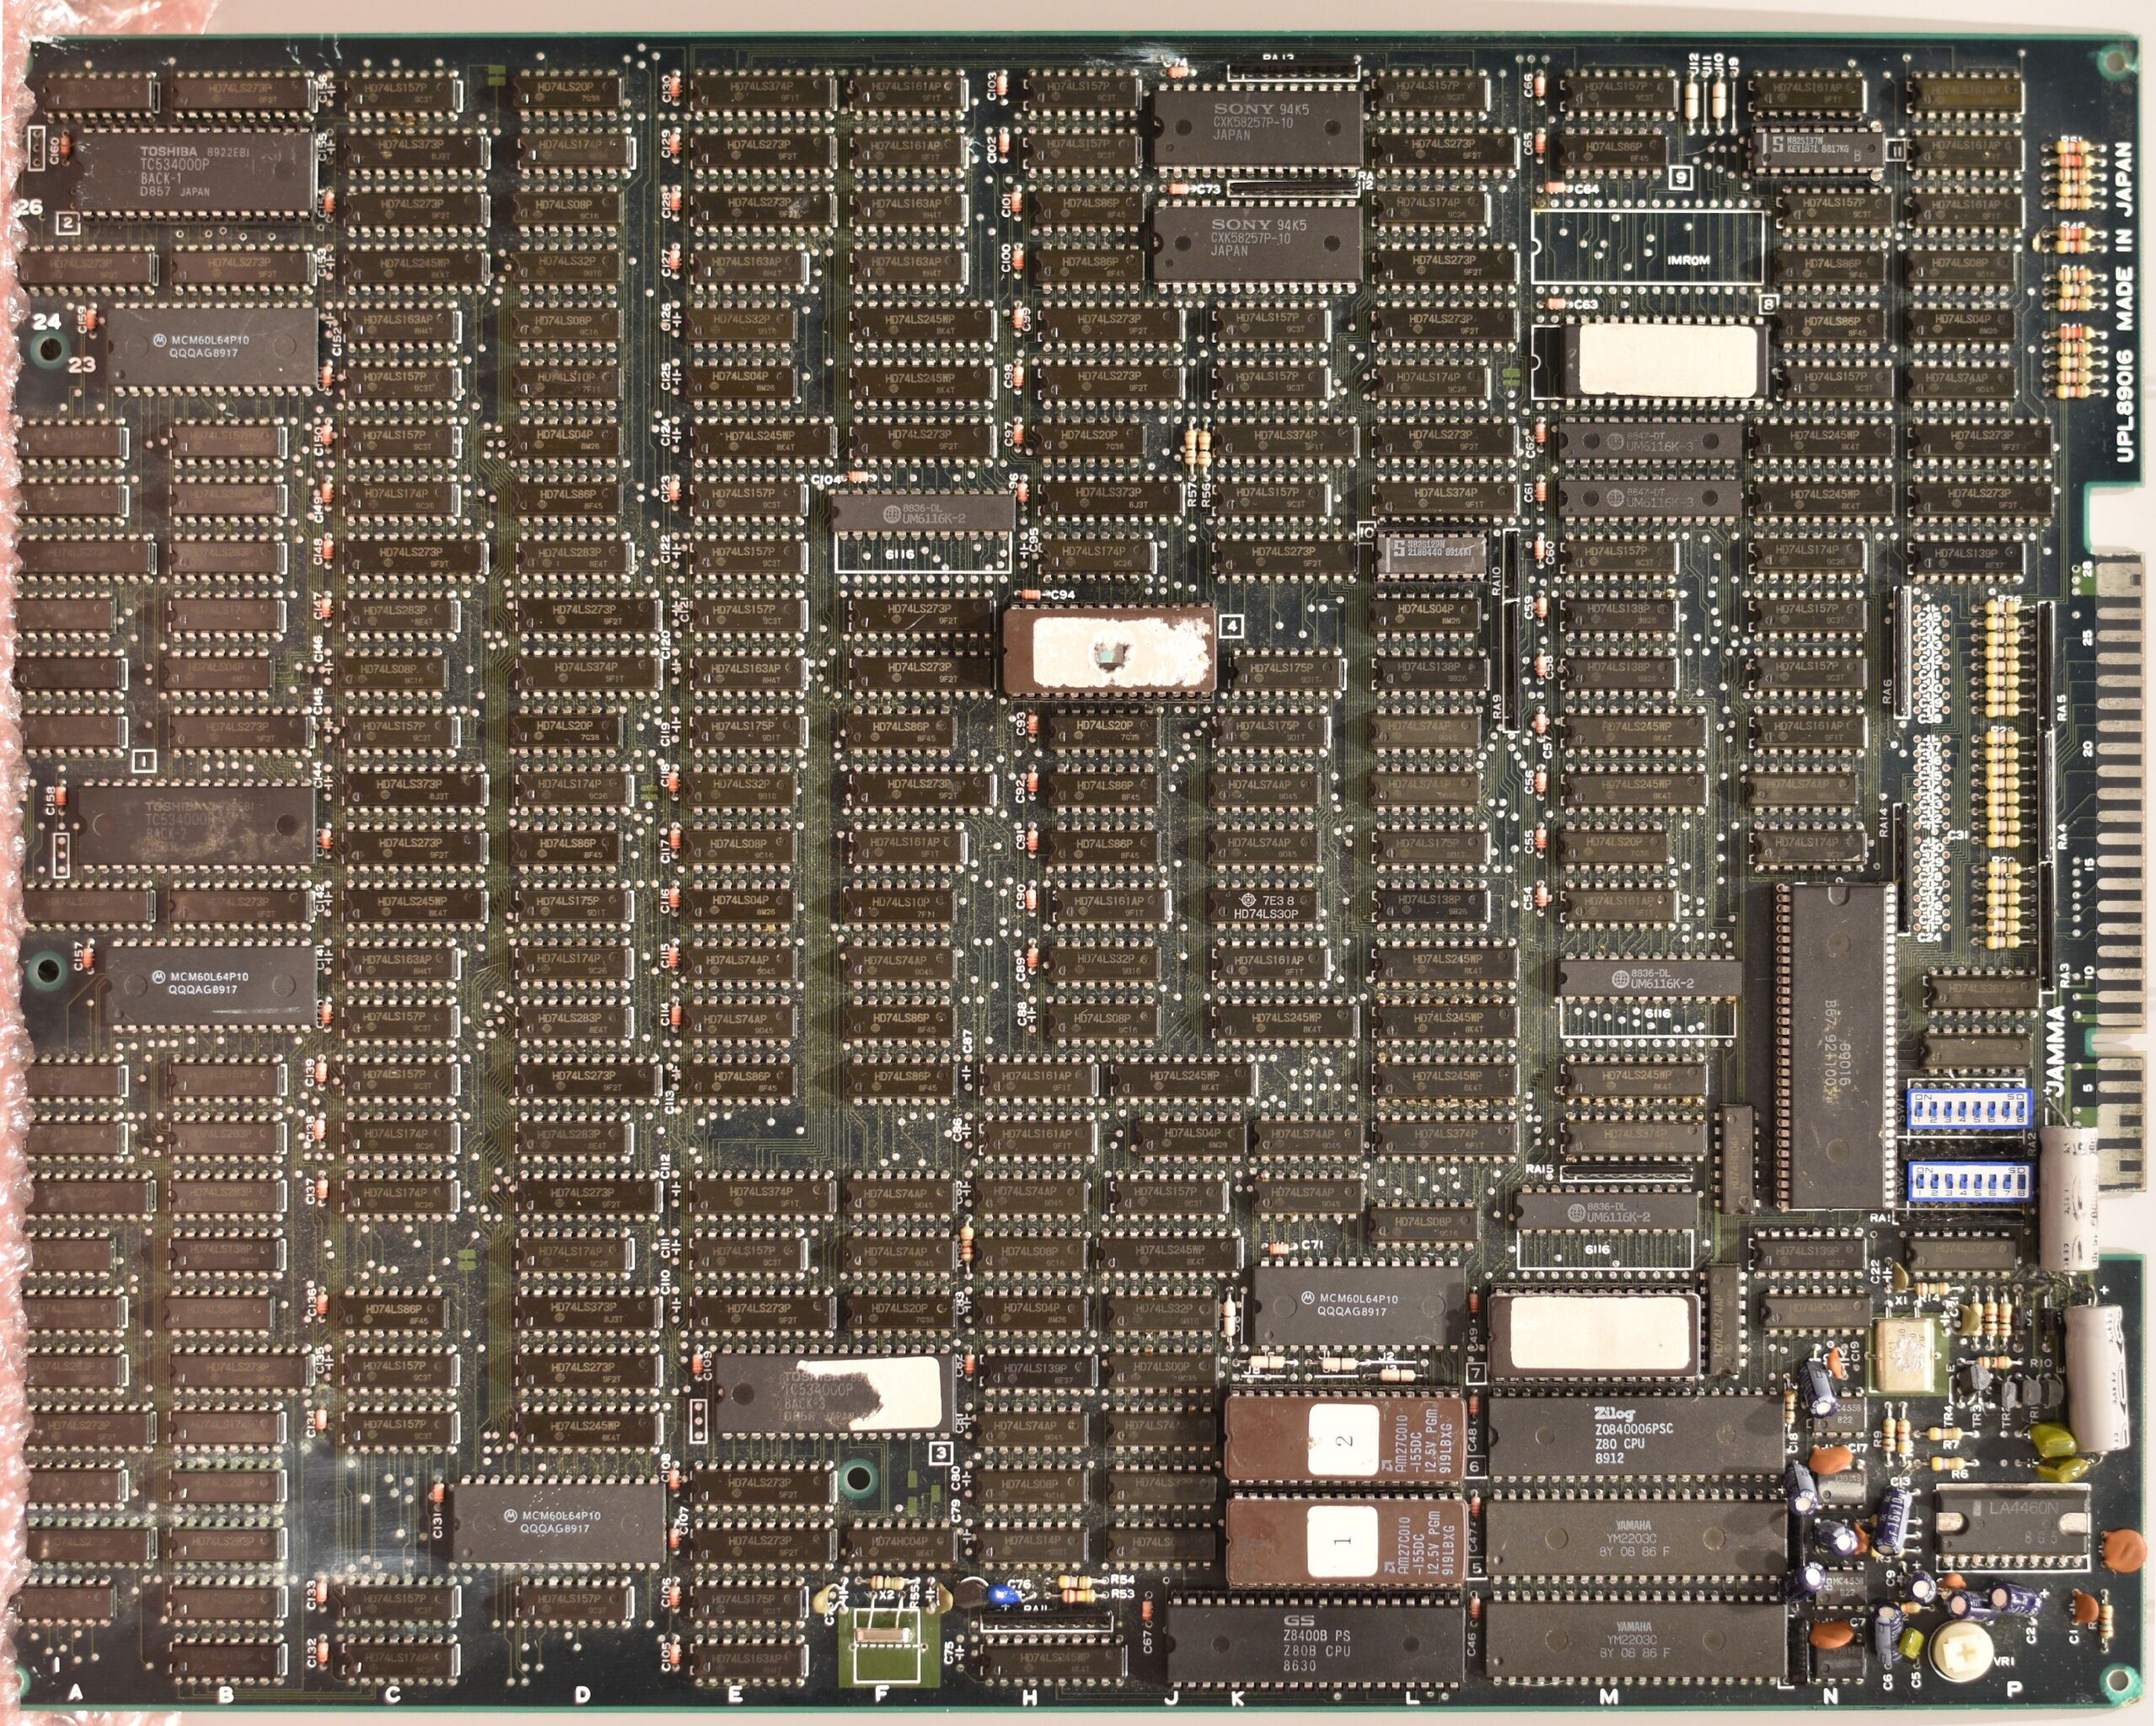
Task: Toggle switch 4 on SW1 DIP bank
Action: (x=1963, y=1110)
